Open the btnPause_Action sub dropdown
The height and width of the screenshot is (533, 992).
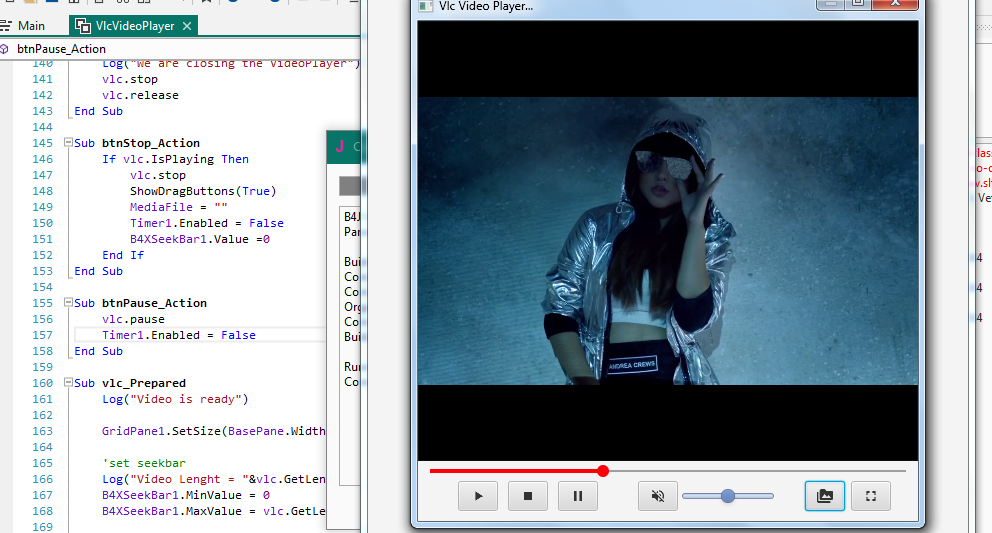pyautogui.click(x=180, y=49)
